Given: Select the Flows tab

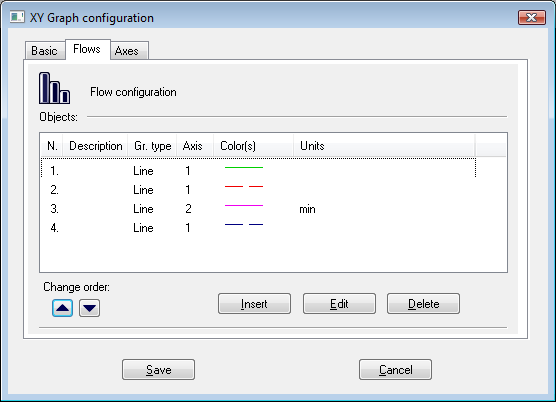Looking at the screenshot, I should (x=87, y=49).
